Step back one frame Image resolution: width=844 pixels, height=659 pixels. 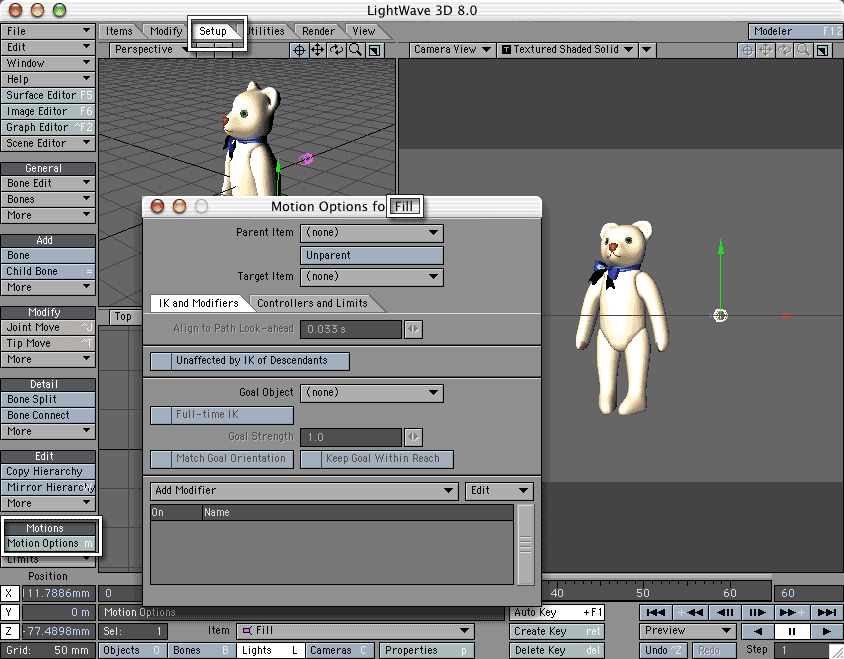(724, 612)
